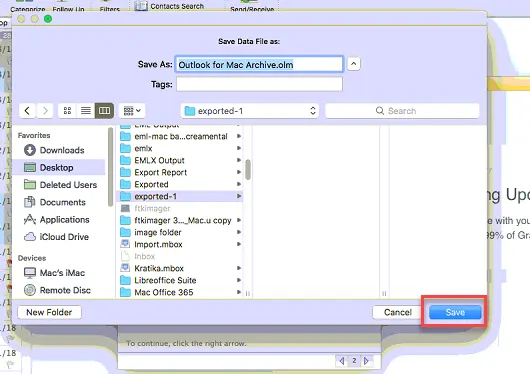530x374 pixels.
Task: Select the Libreoffice Suite folder
Action: (180, 280)
